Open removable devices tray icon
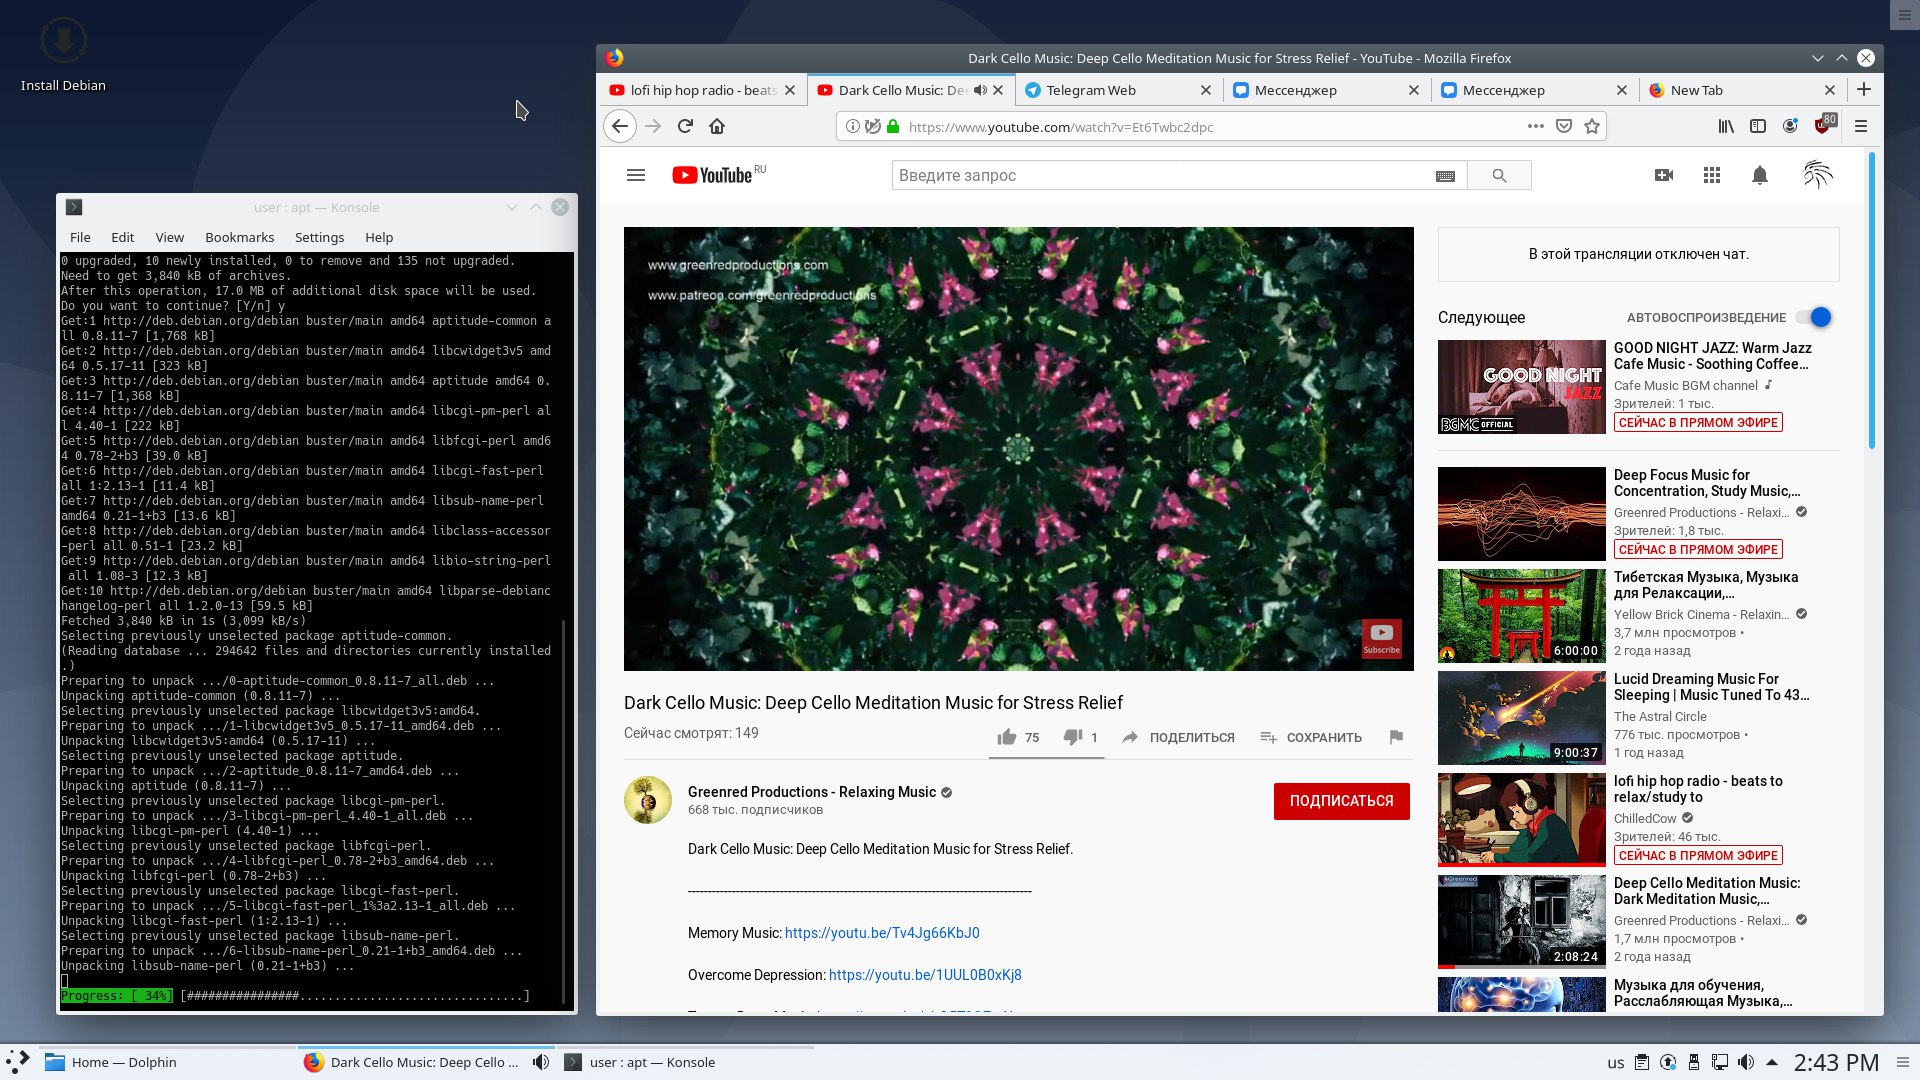1920x1080 pixels. 1694,1062
